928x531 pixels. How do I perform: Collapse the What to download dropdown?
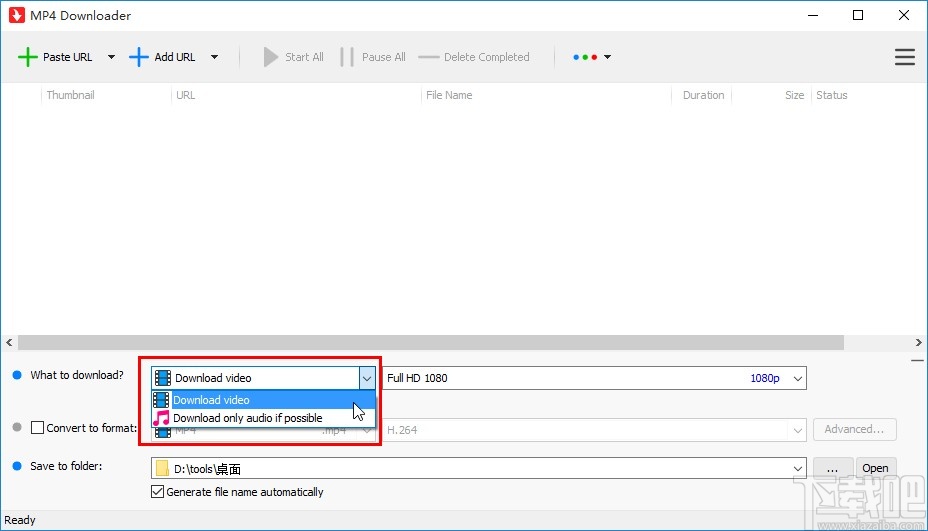[367, 378]
